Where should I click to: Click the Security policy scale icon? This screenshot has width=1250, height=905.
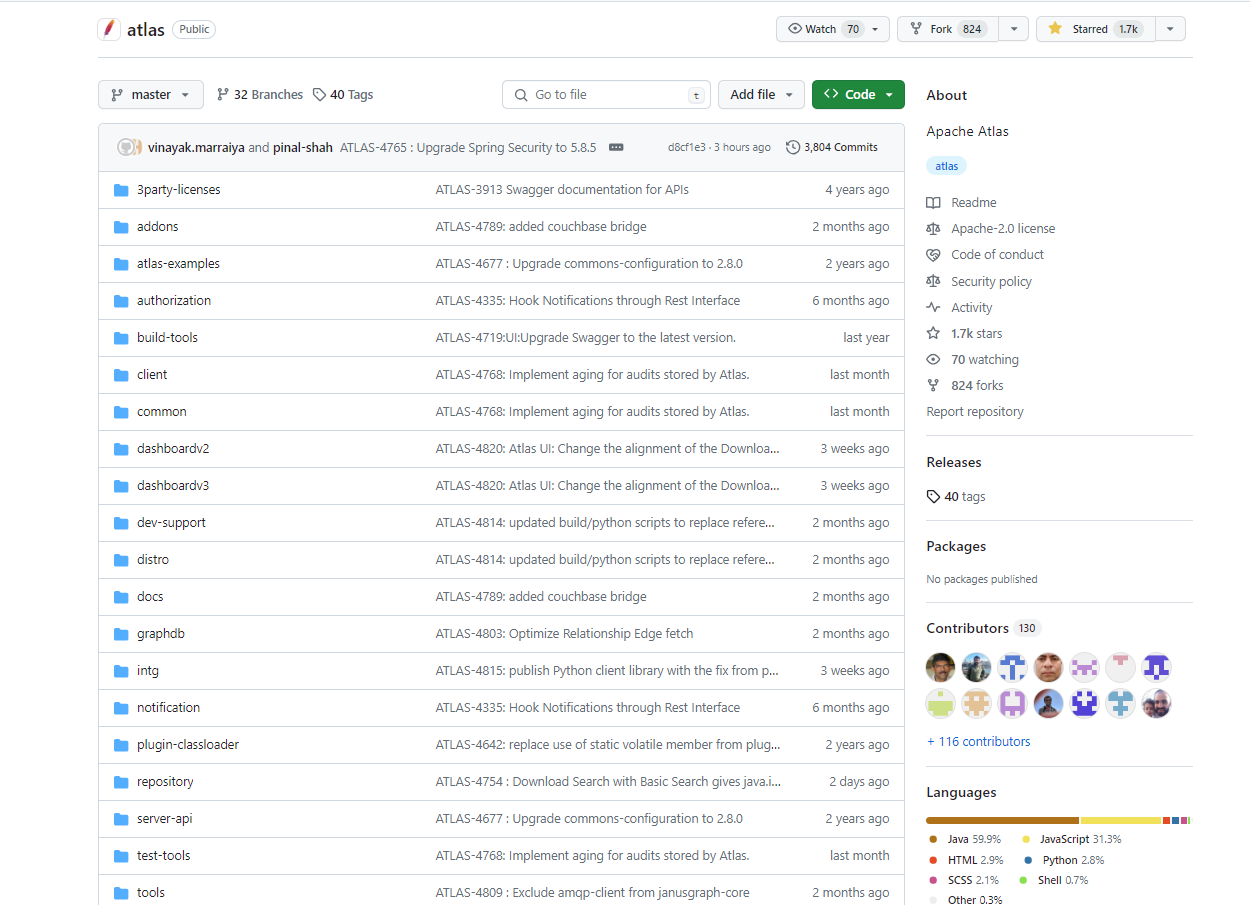[x=933, y=281]
